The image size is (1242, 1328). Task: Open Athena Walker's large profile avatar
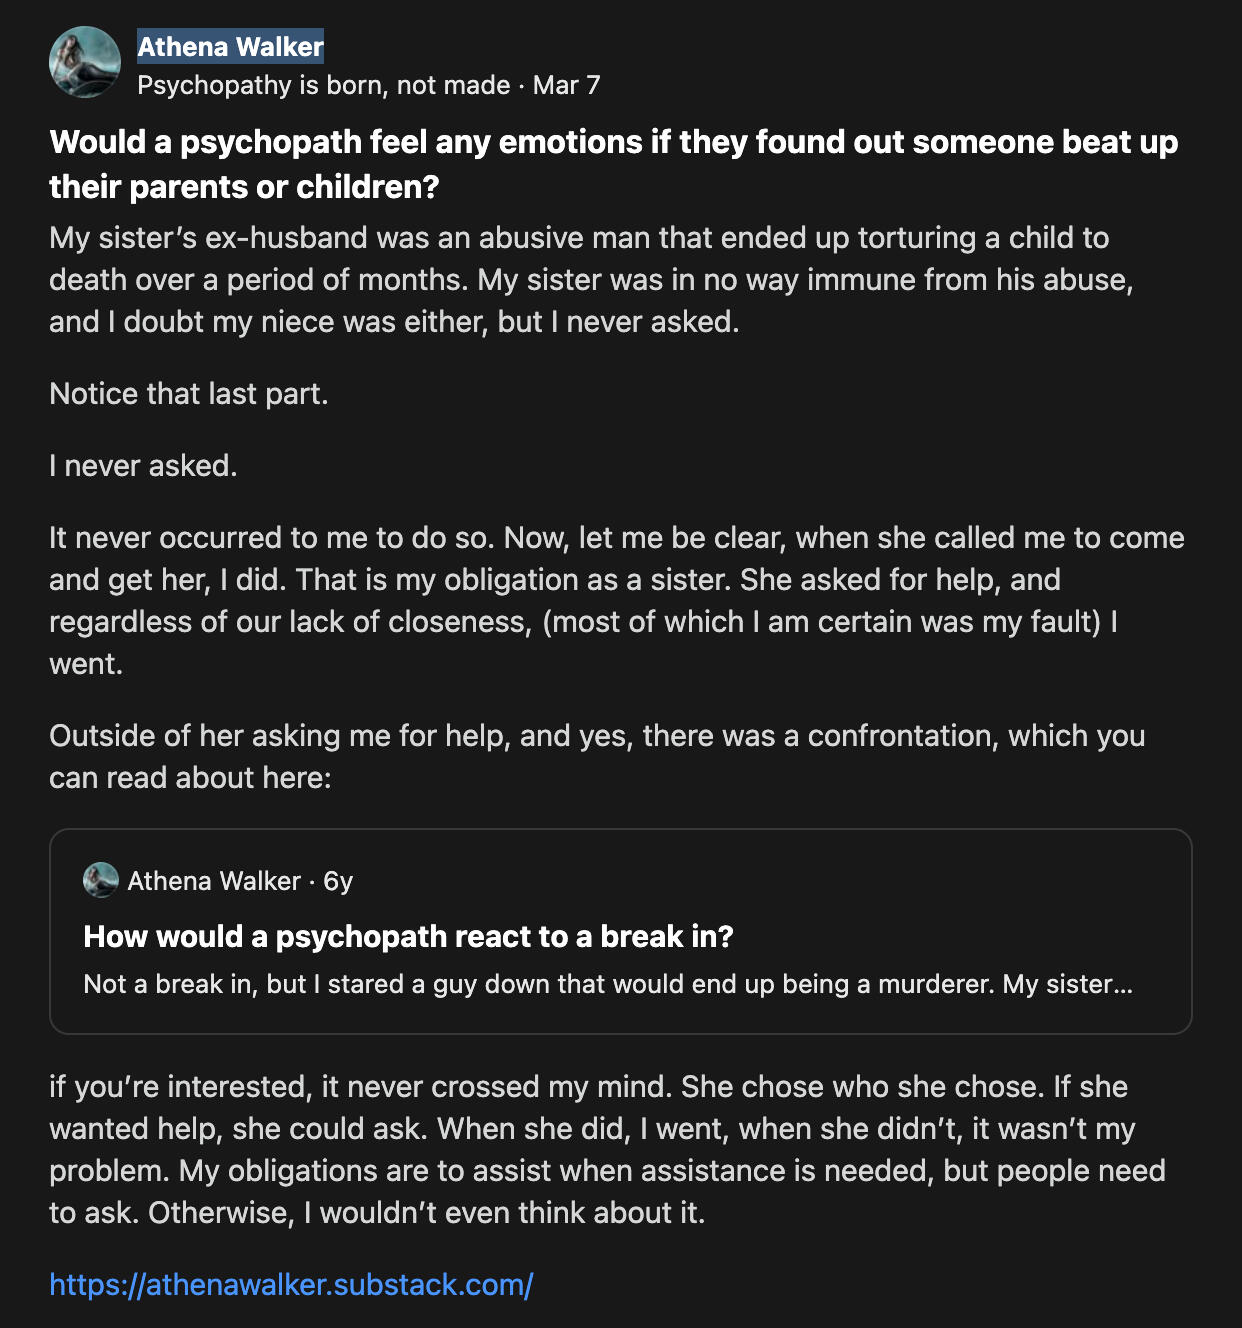click(85, 62)
